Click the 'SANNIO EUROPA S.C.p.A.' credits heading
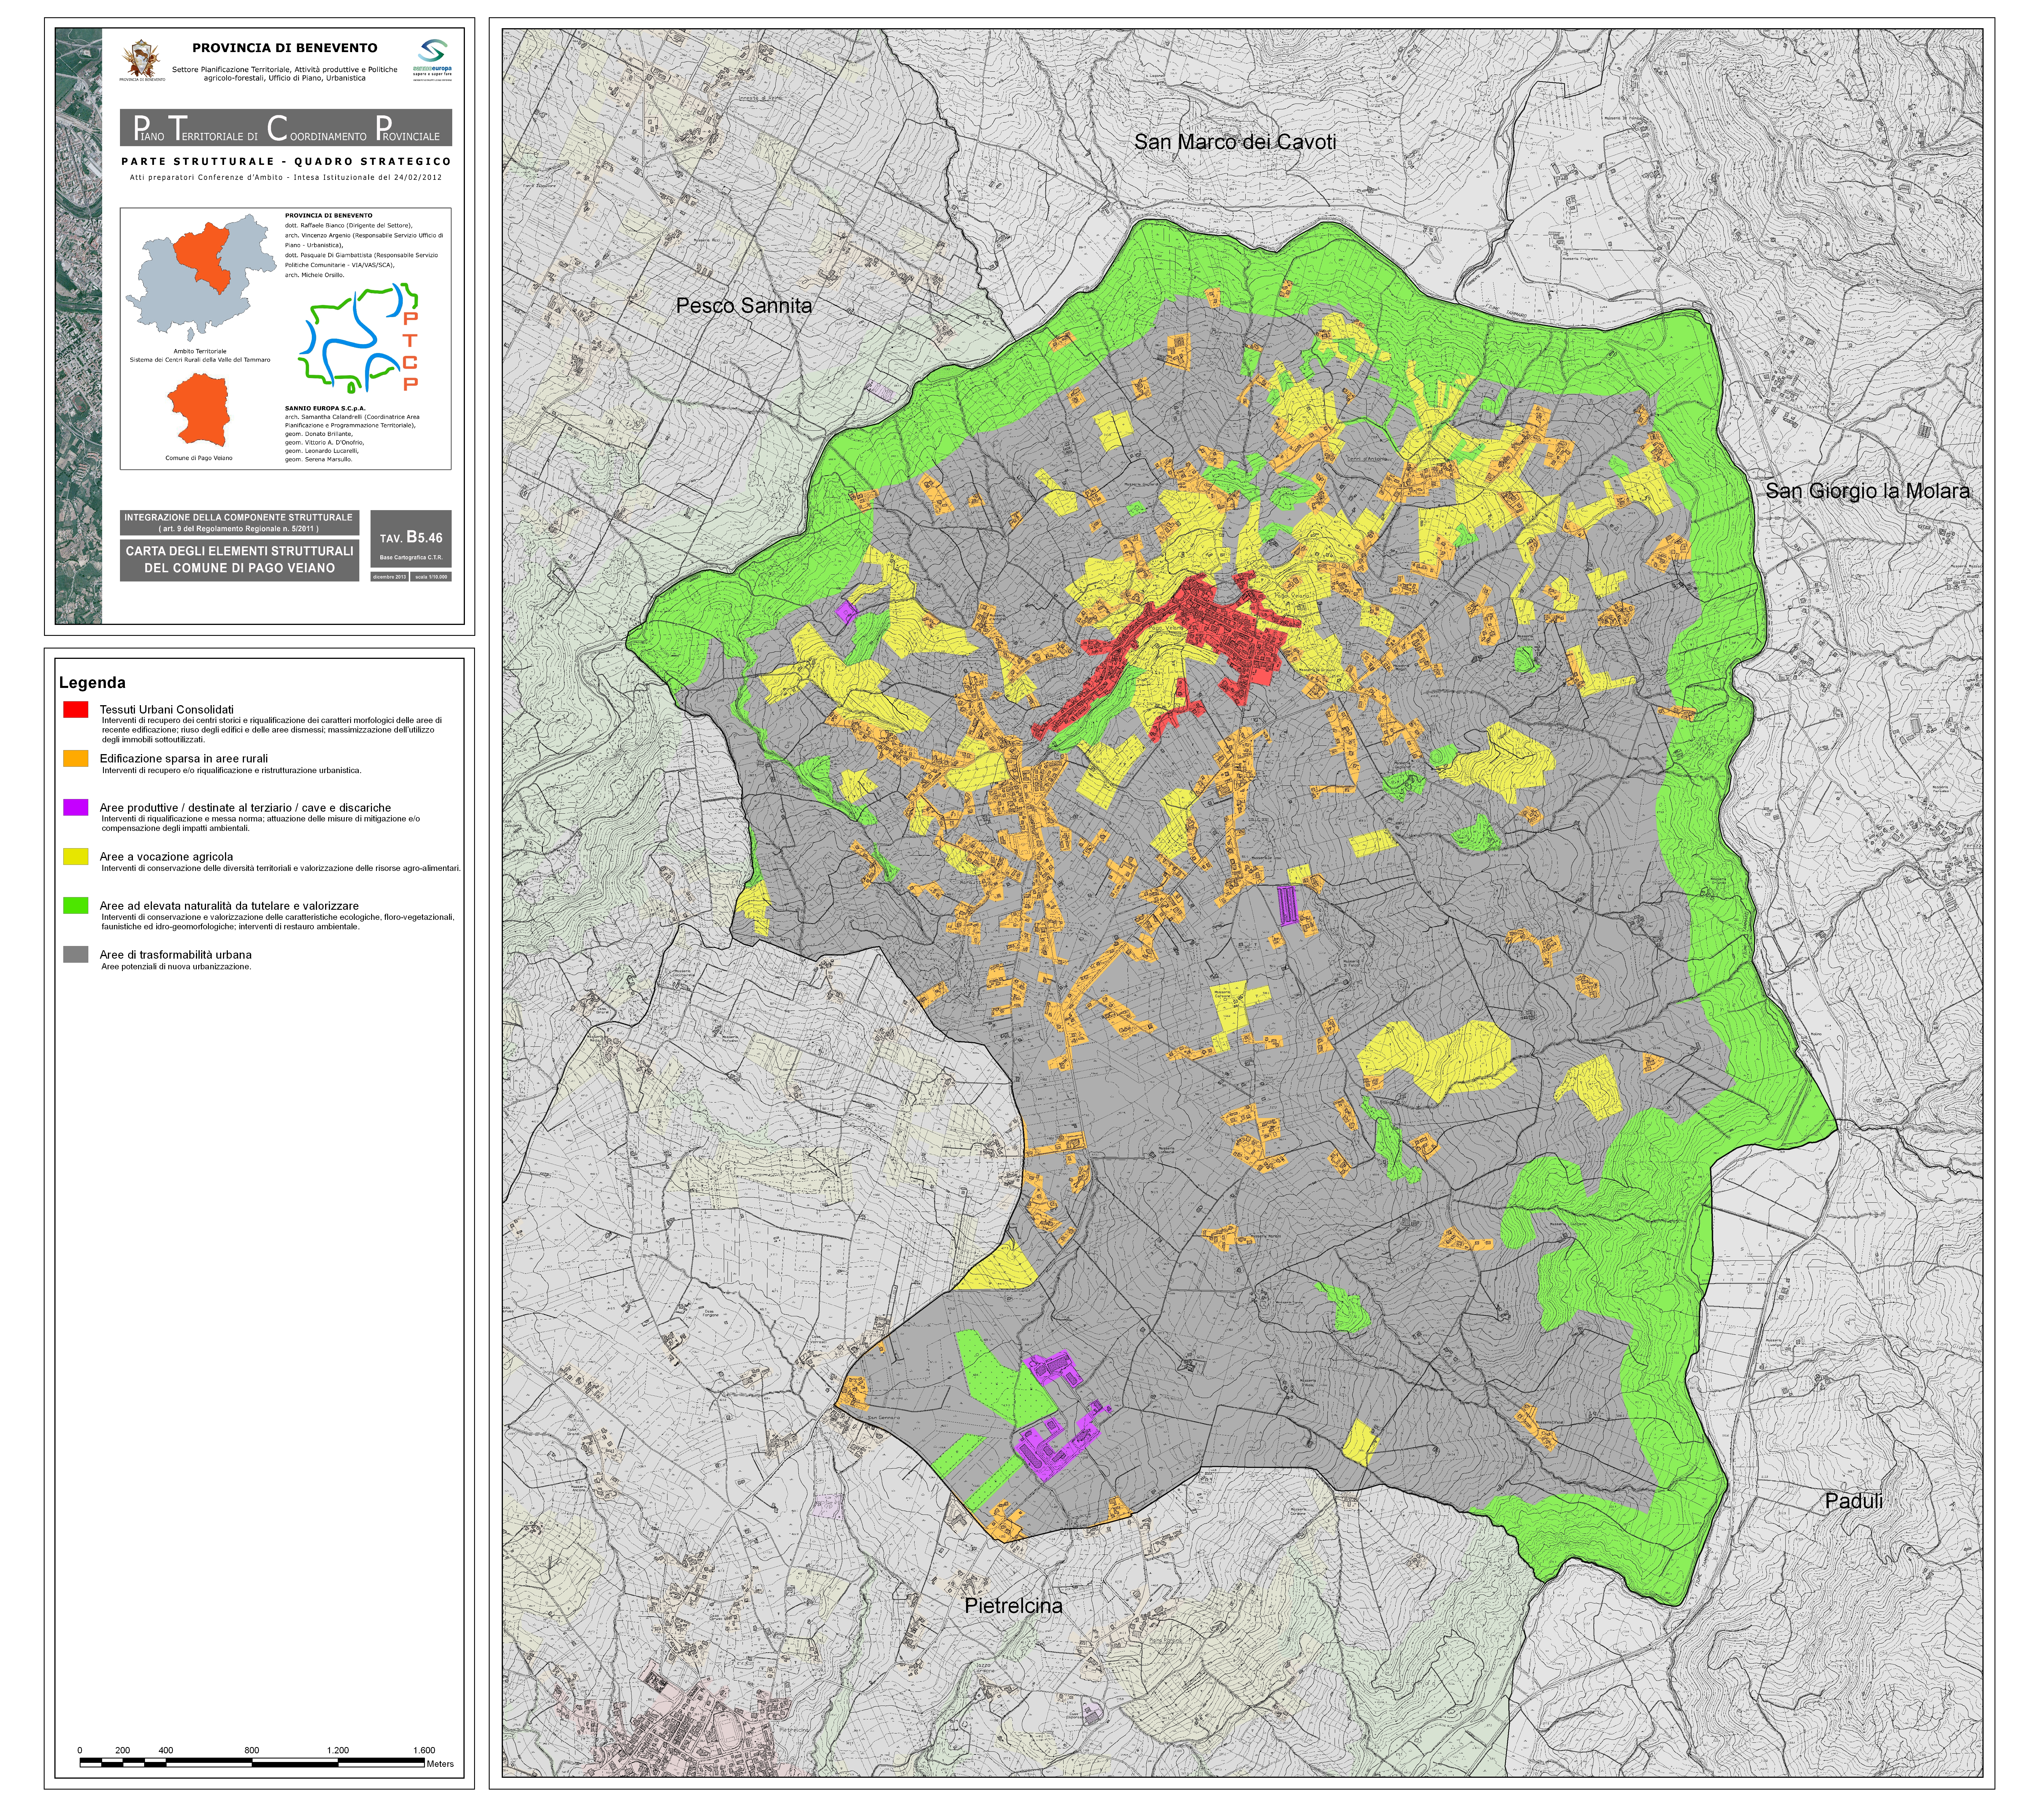The image size is (2044, 1808). coord(325,408)
